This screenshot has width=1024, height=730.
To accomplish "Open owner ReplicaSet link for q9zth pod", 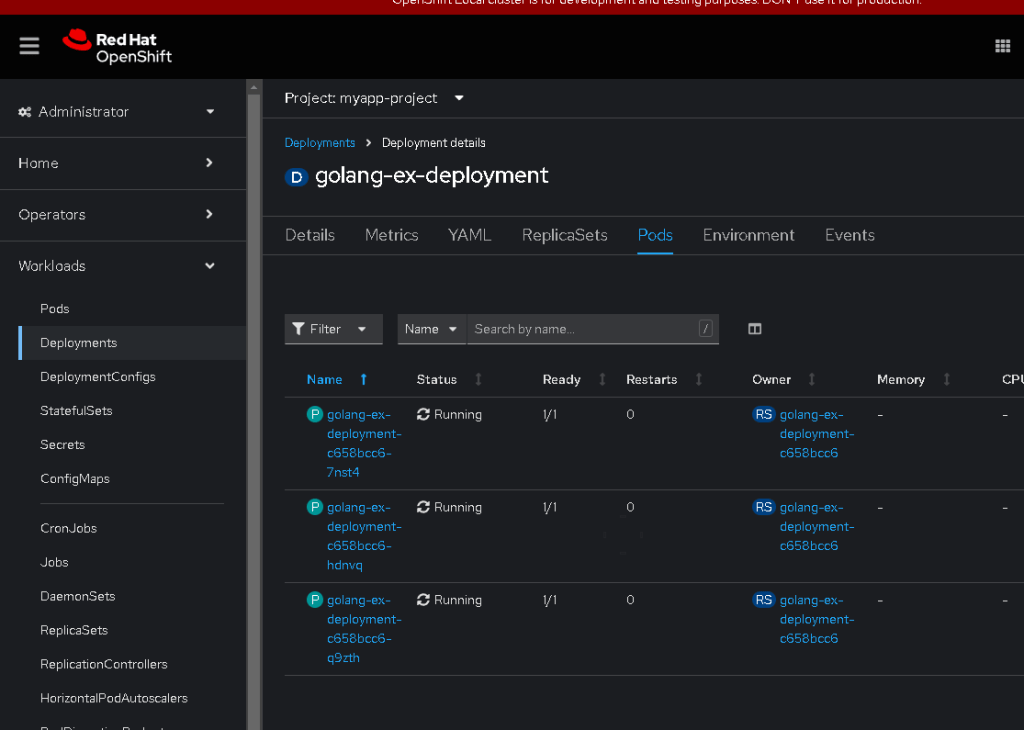I will click(x=817, y=619).
